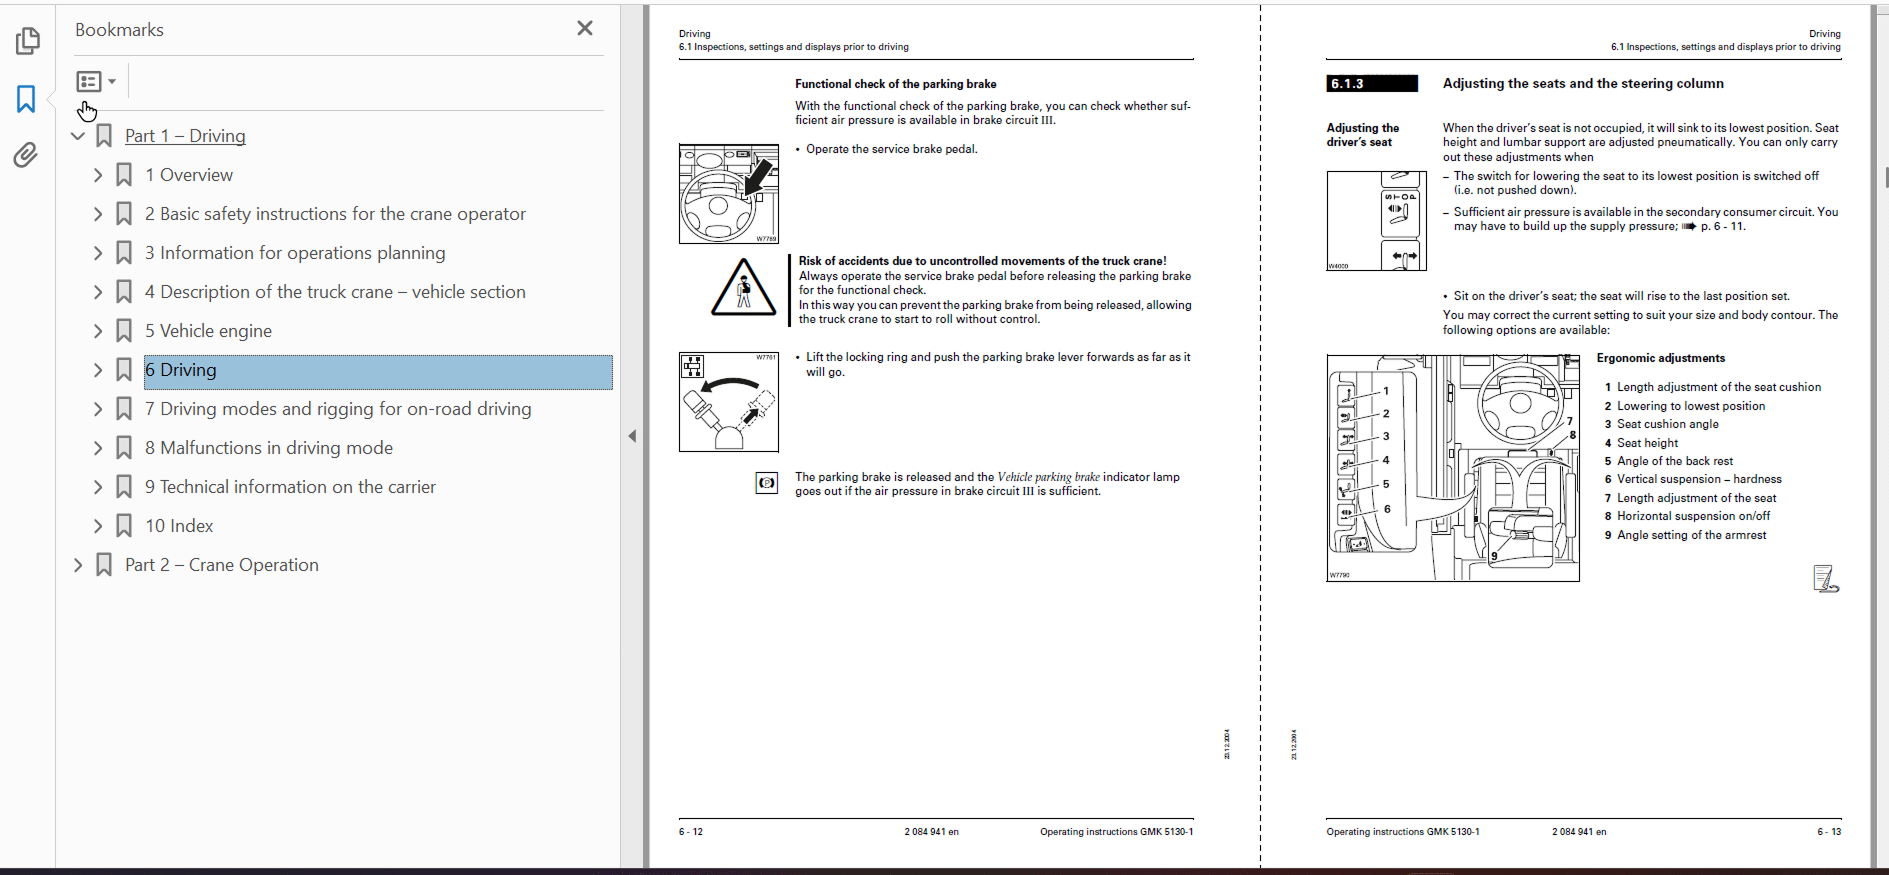Collapse the Part 1 – Driving bookmark
Screen dimensions: 1889x875
78,136
